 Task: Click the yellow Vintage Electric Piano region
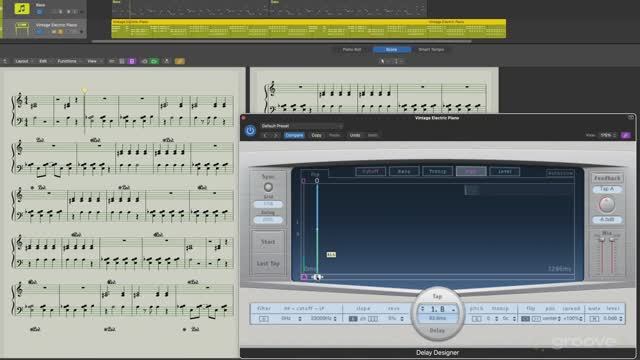pos(309,29)
